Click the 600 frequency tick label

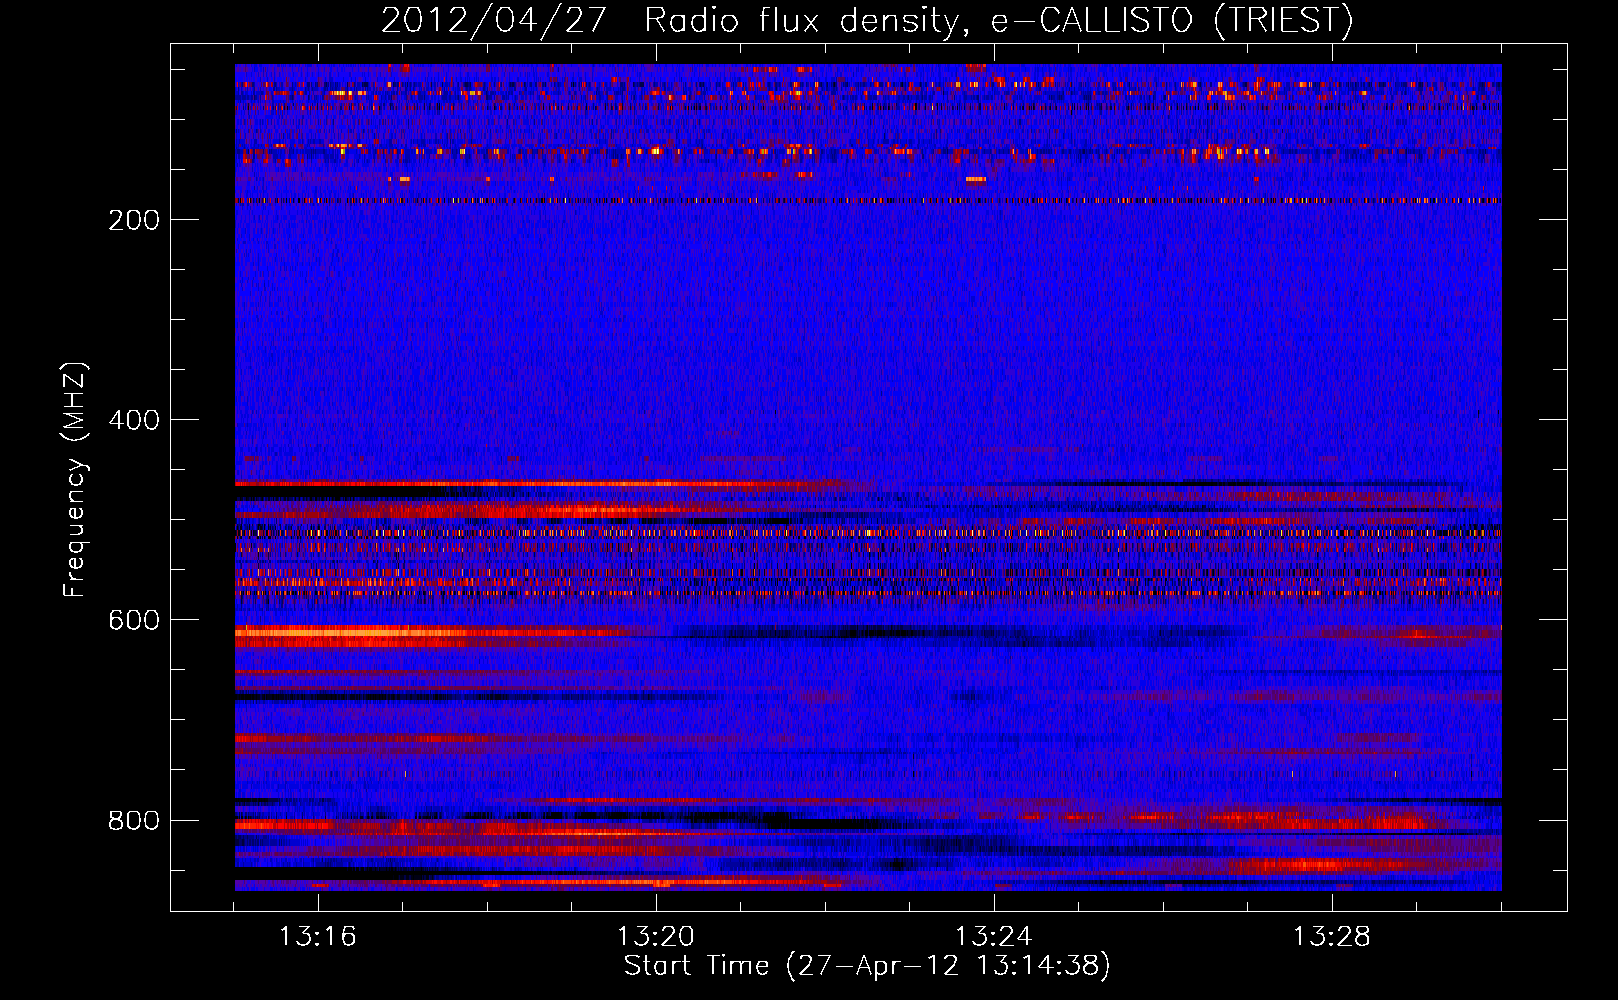pos(134,620)
